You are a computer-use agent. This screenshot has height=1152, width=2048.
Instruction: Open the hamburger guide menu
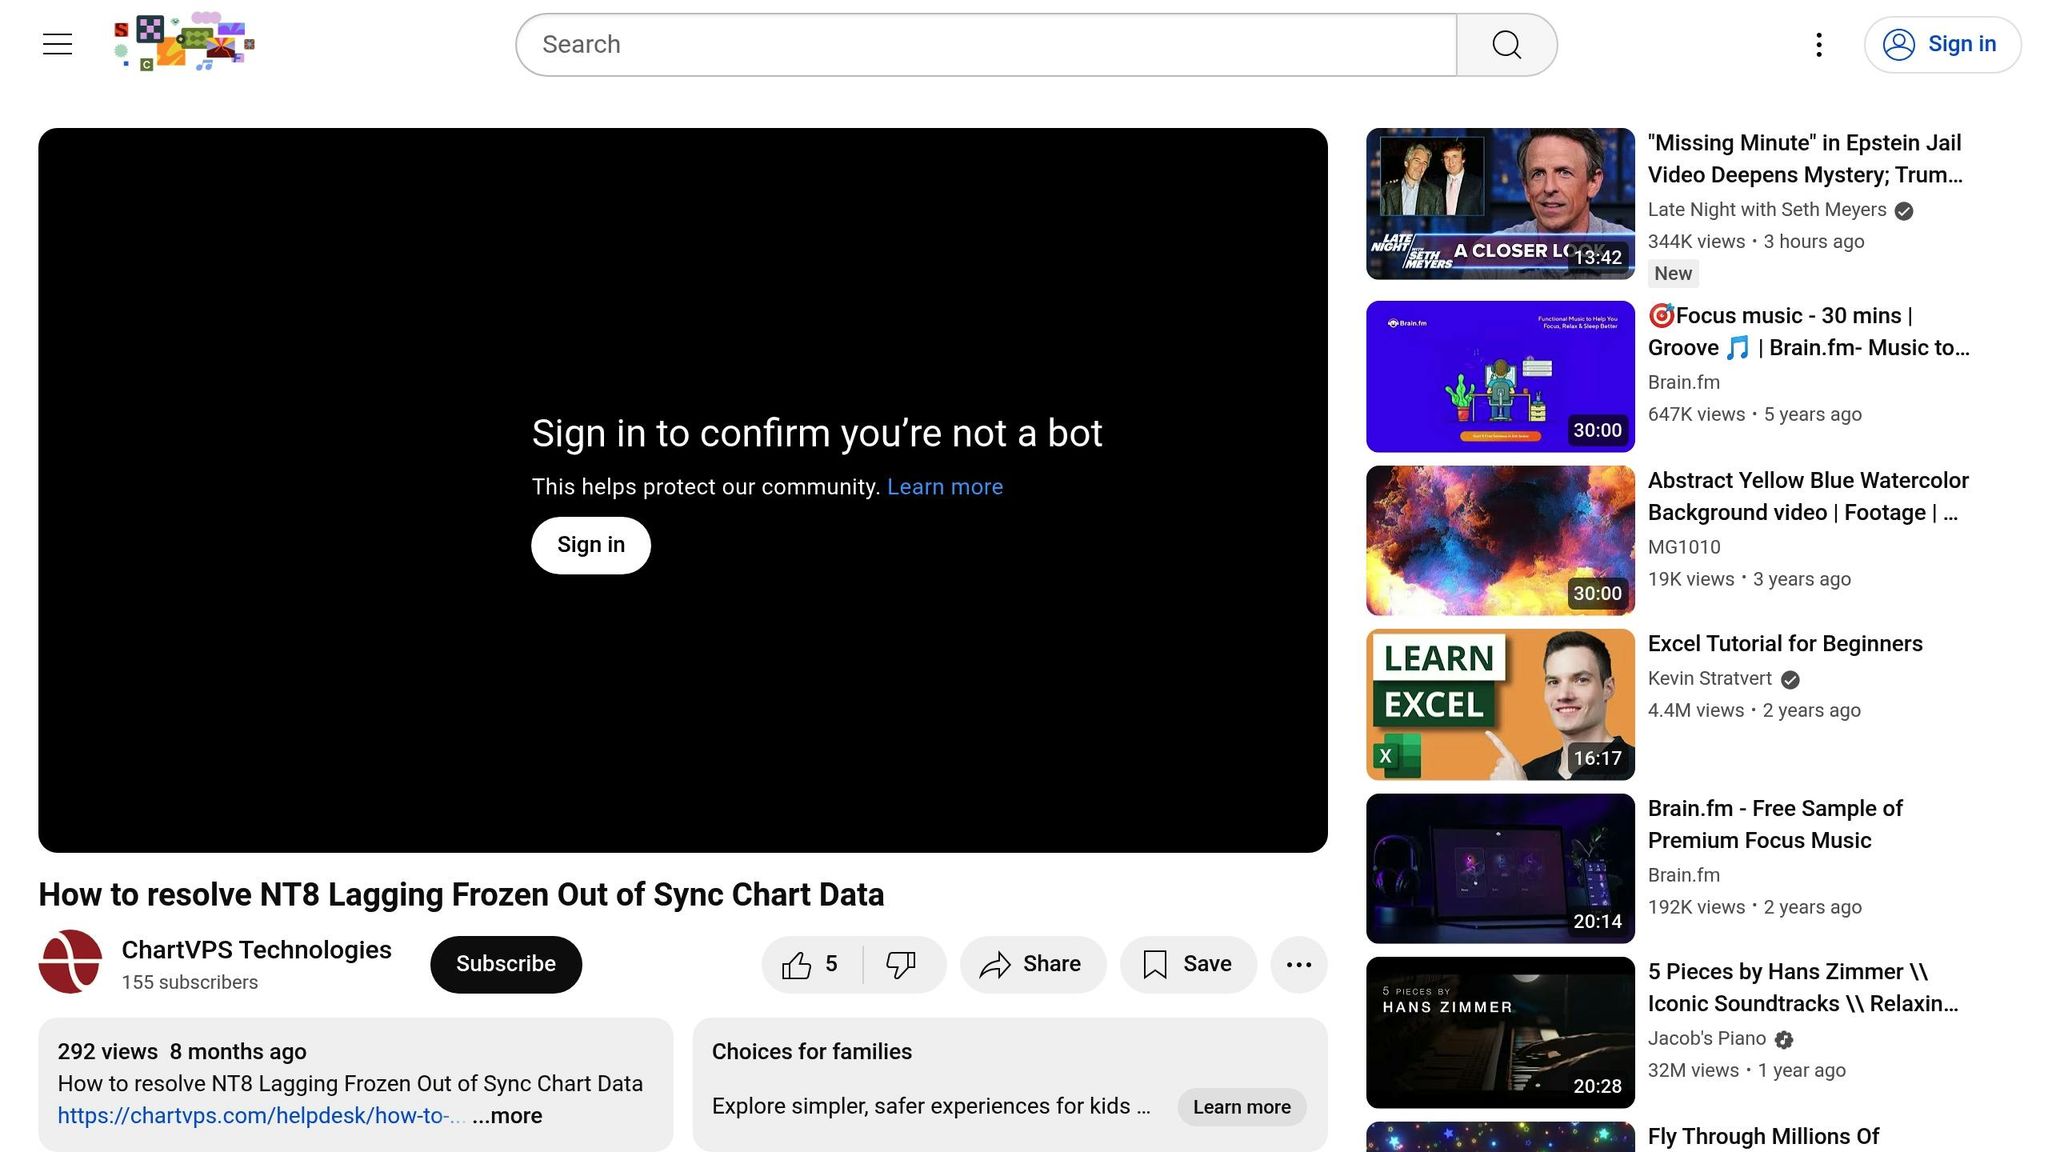pos(57,44)
